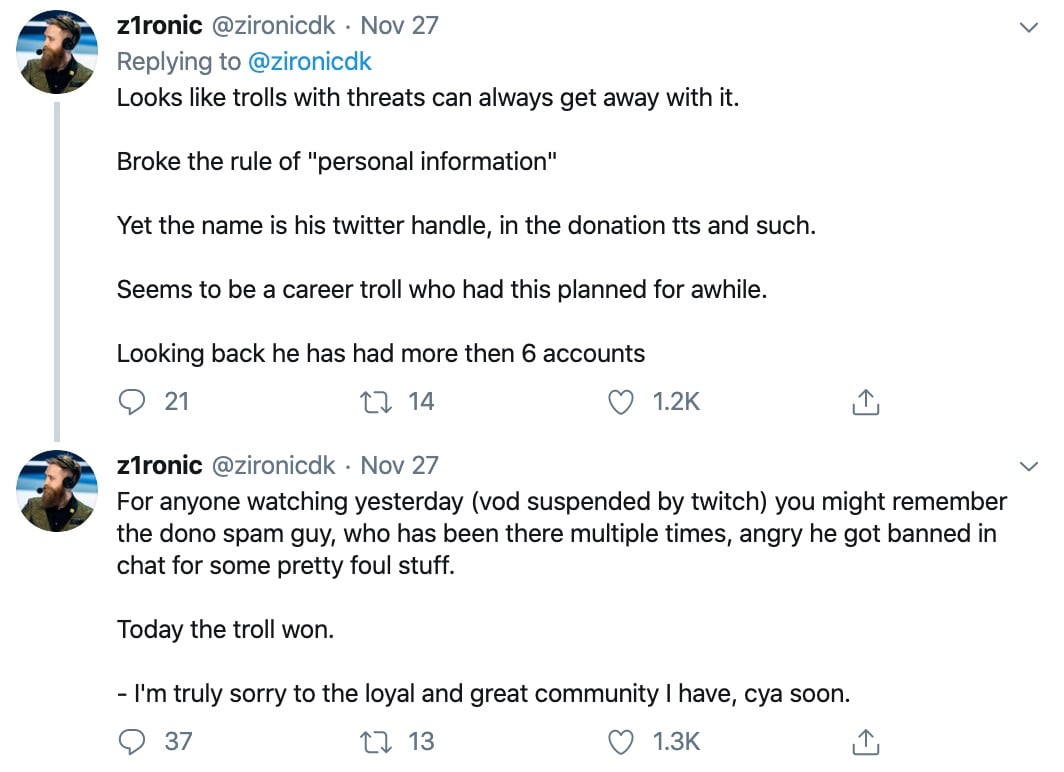
Task: Click the @zironicdk handle on the second tweet
Action: pos(273,465)
